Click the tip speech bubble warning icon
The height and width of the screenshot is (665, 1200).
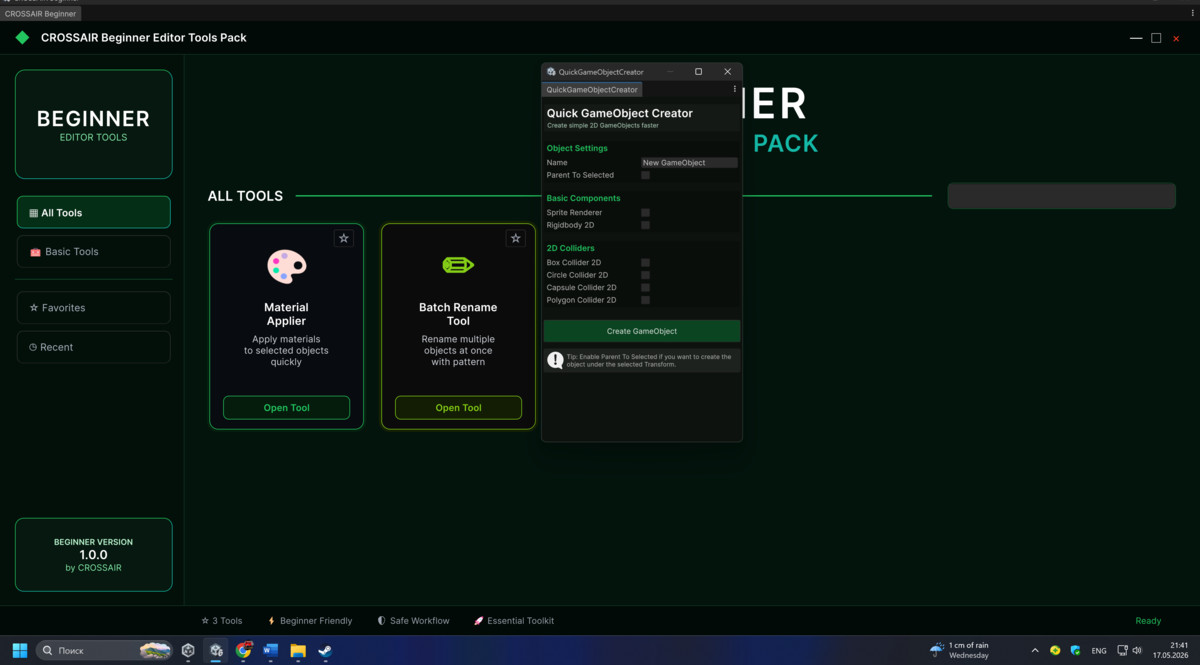[x=555, y=360]
